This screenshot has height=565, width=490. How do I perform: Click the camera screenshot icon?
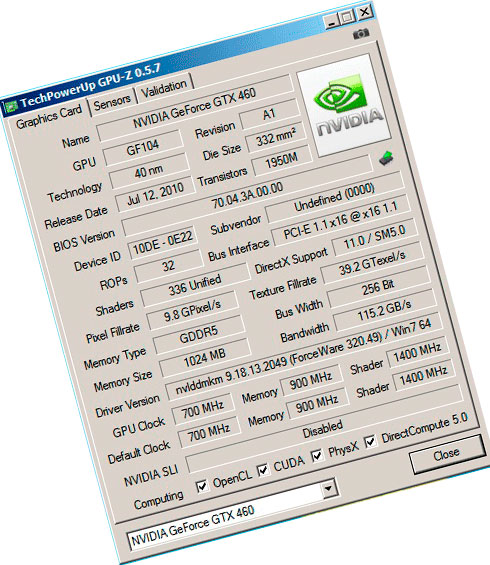pos(361,34)
